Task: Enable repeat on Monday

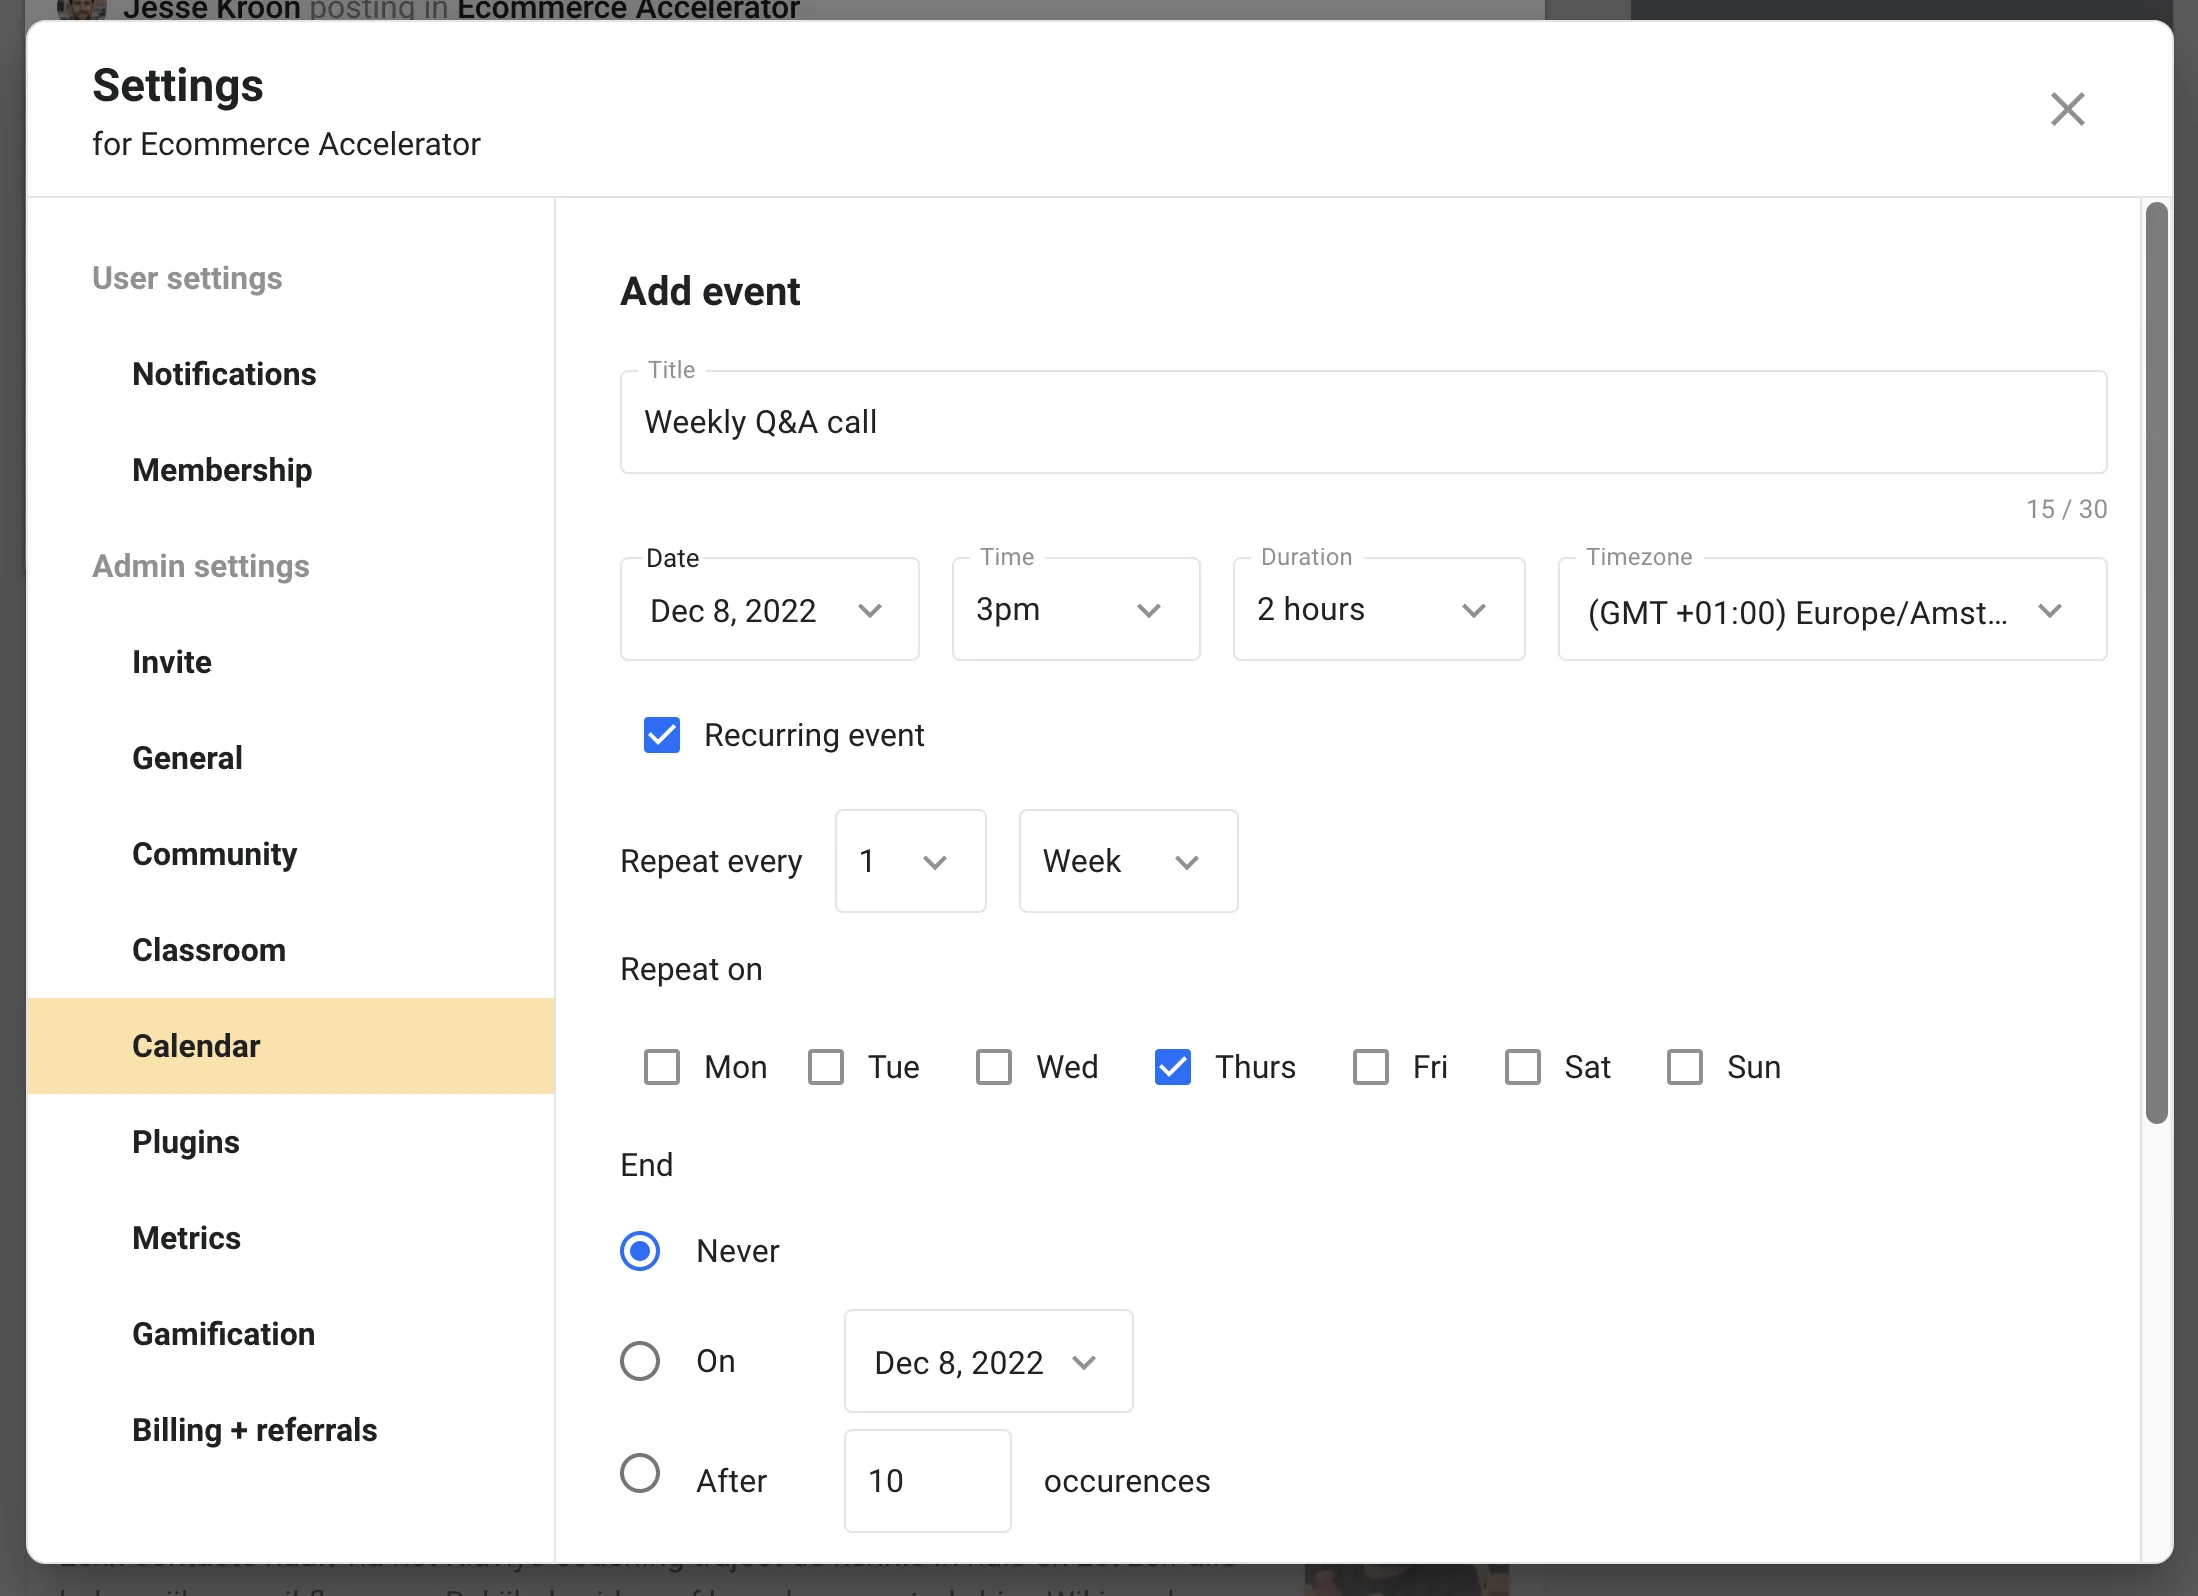Action: (662, 1067)
